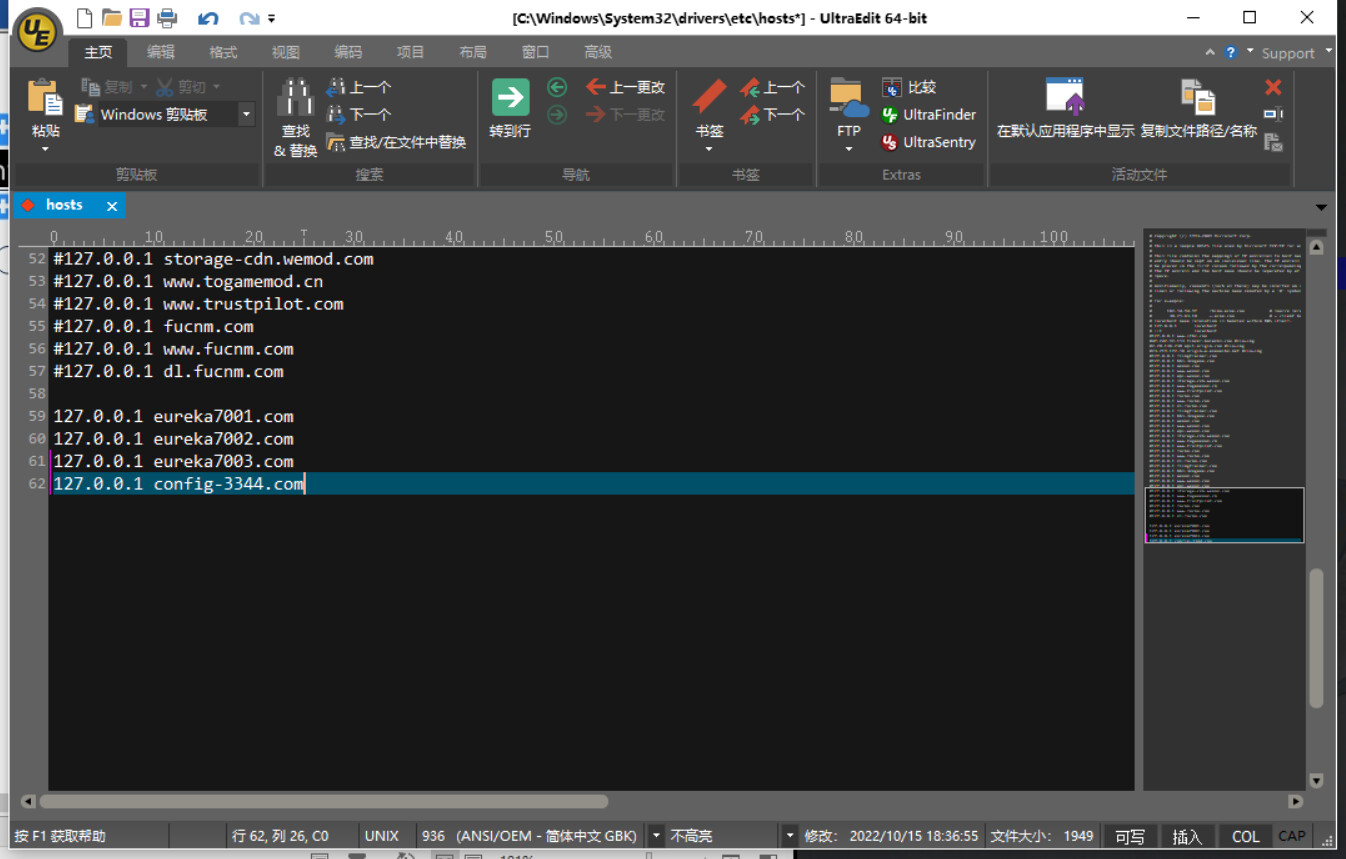The height and width of the screenshot is (859, 1346).
Task: Click the UltraEdit application logo button
Action: [39, 30]
